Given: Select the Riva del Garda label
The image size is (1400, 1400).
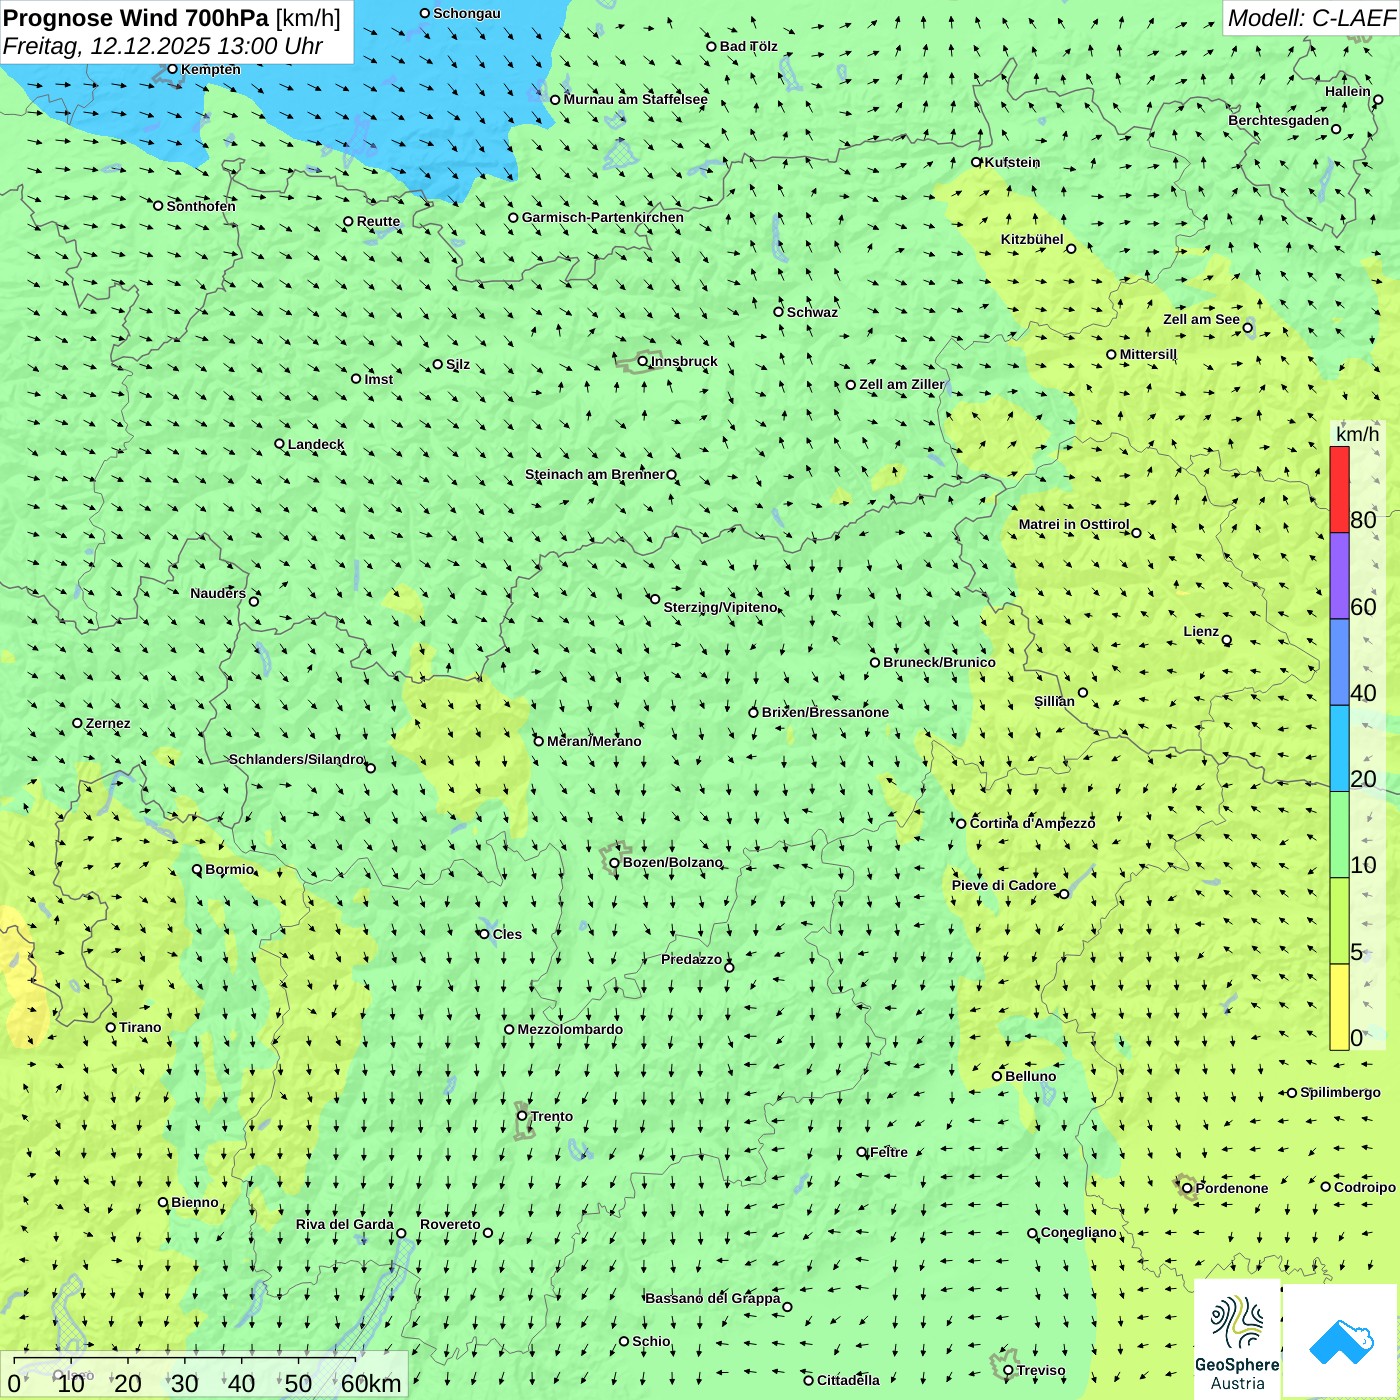Looking at the screenshot, I should (x=344, y=1224).
